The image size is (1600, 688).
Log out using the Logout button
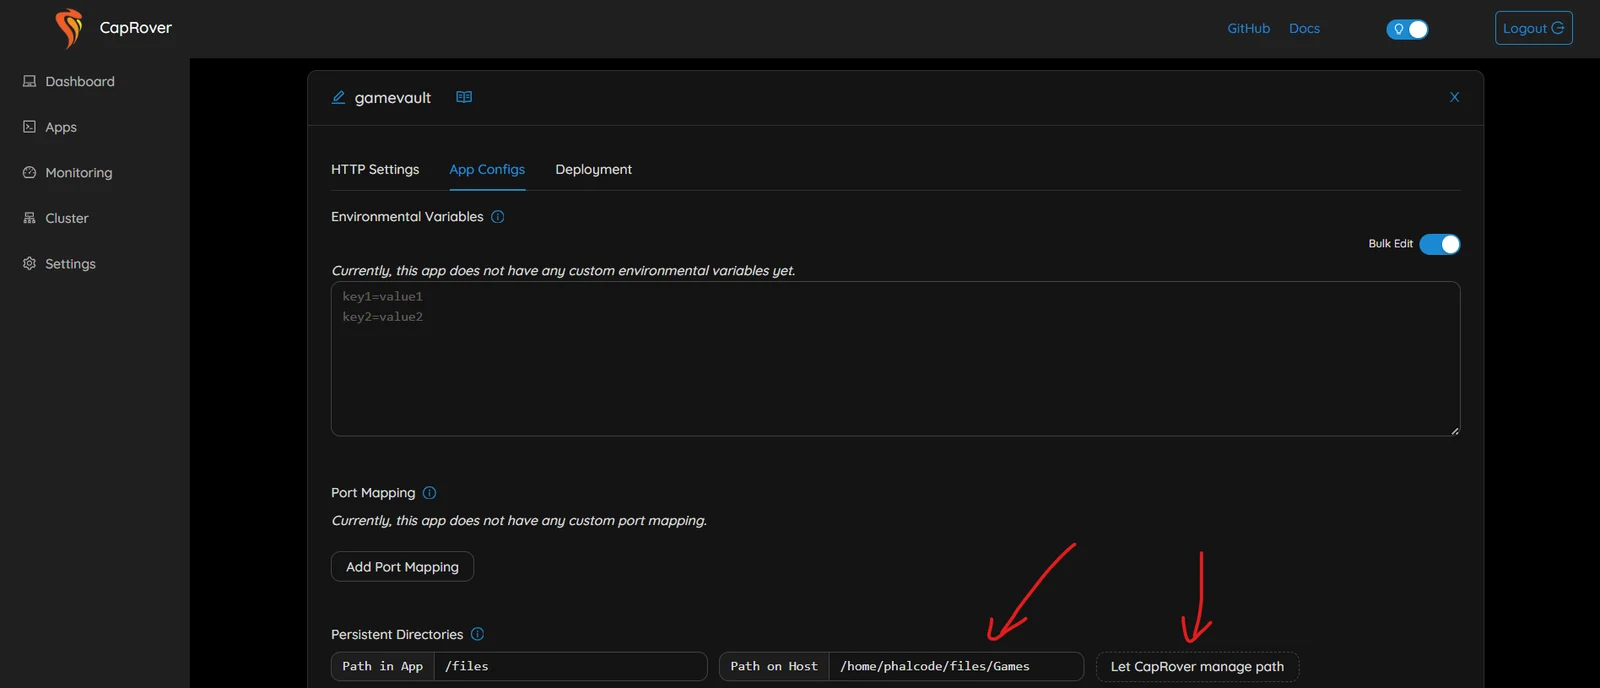[1534, 28]
